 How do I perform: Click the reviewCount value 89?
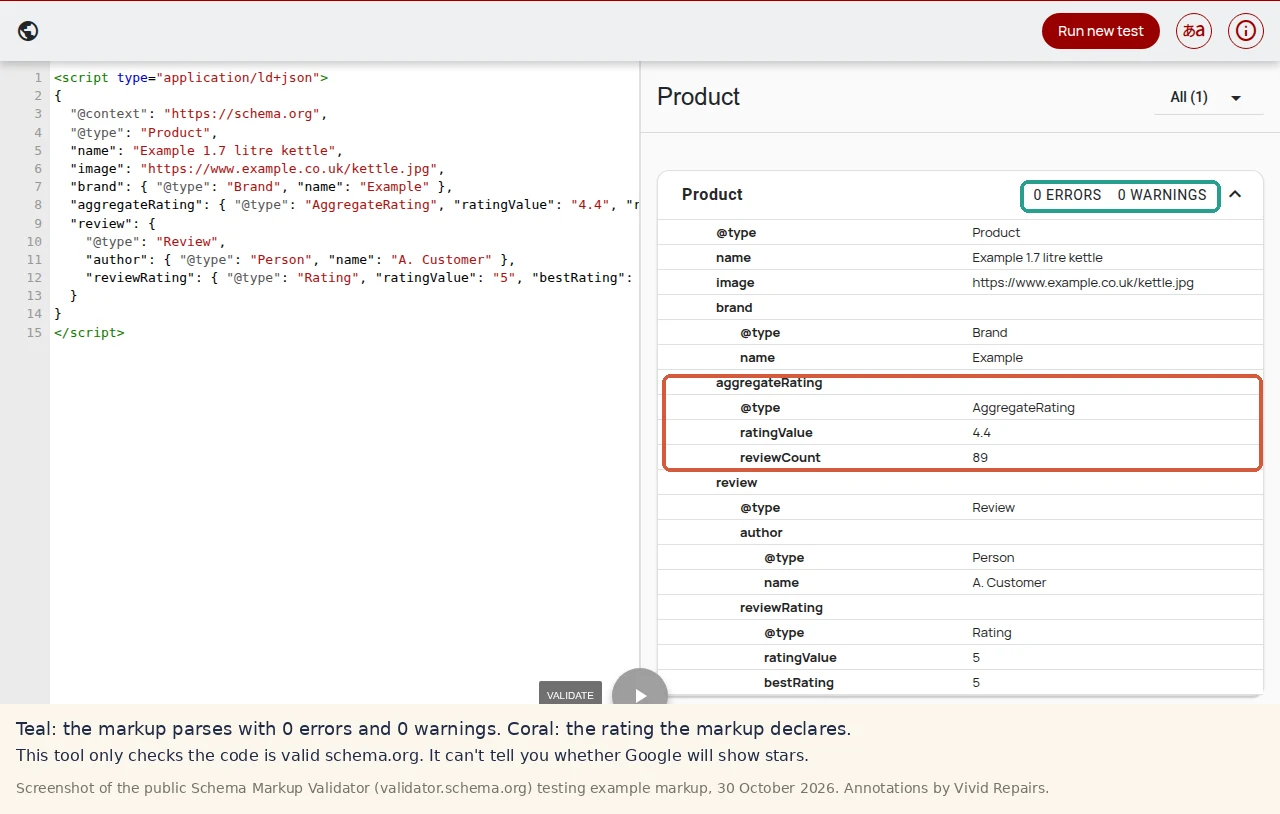980,458
